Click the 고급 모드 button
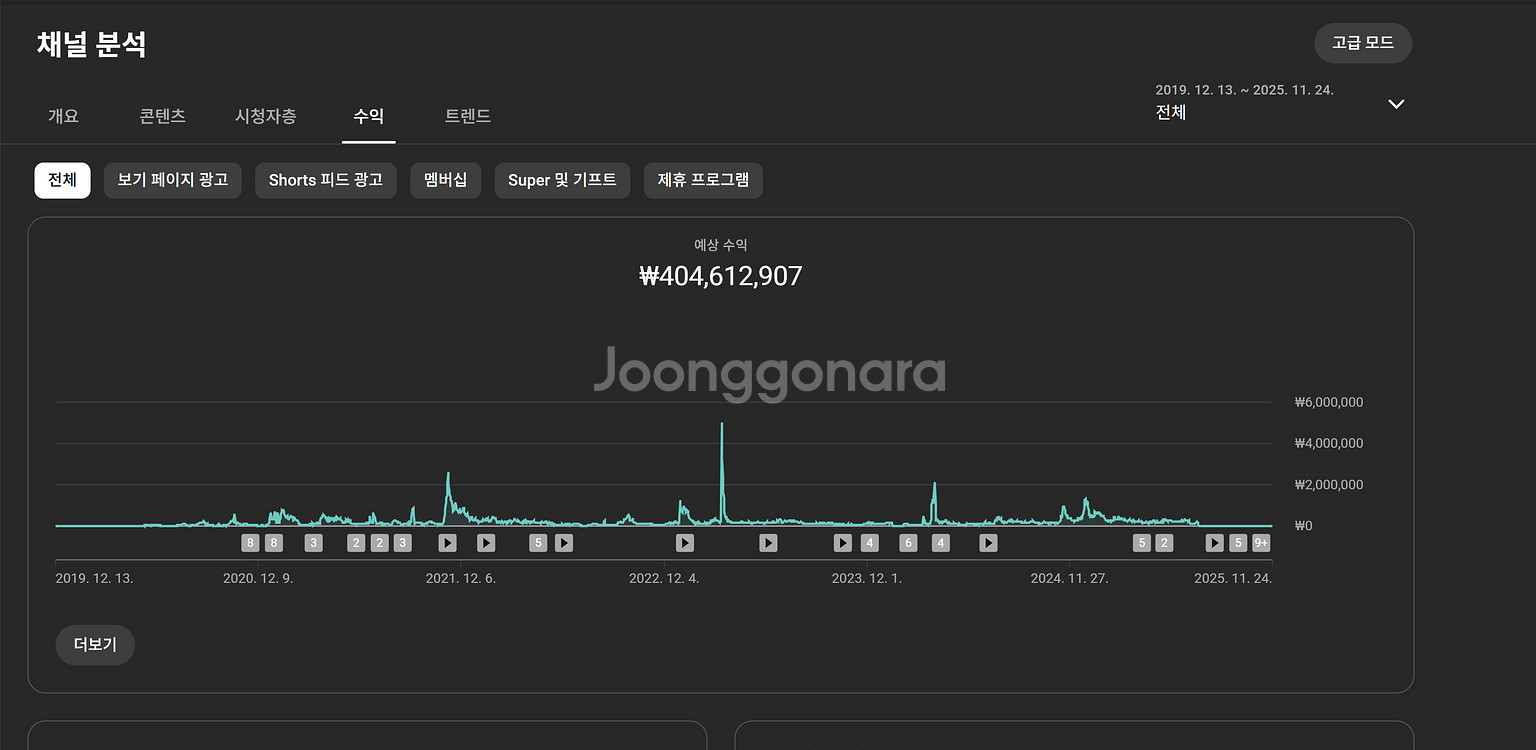The image size is (1536, 750). 1362,43
